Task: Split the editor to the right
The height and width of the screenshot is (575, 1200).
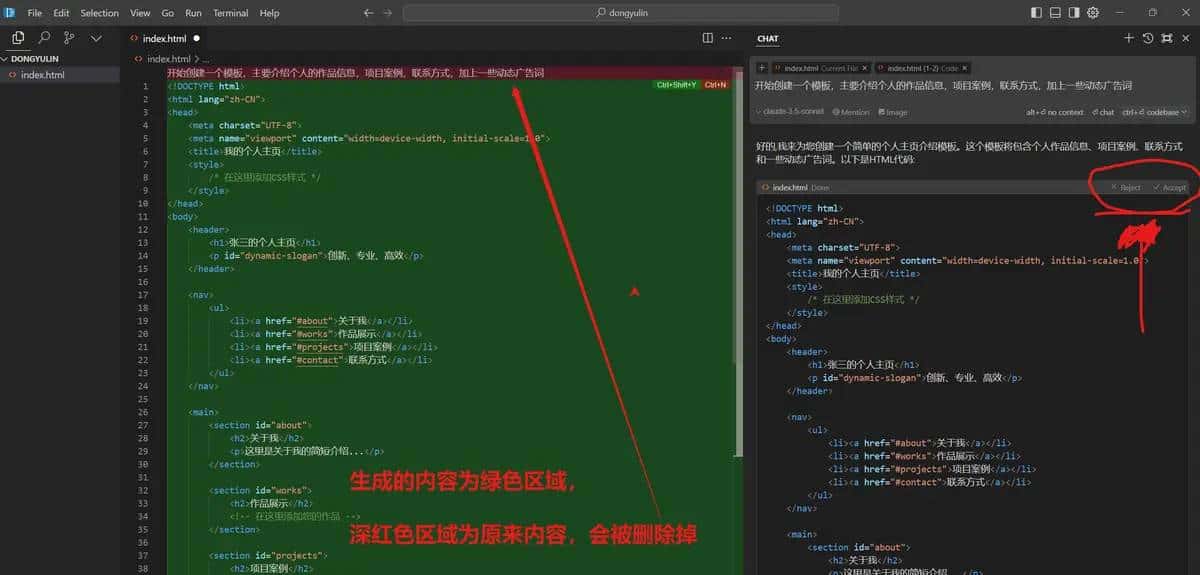Action: tap(708, 38)
